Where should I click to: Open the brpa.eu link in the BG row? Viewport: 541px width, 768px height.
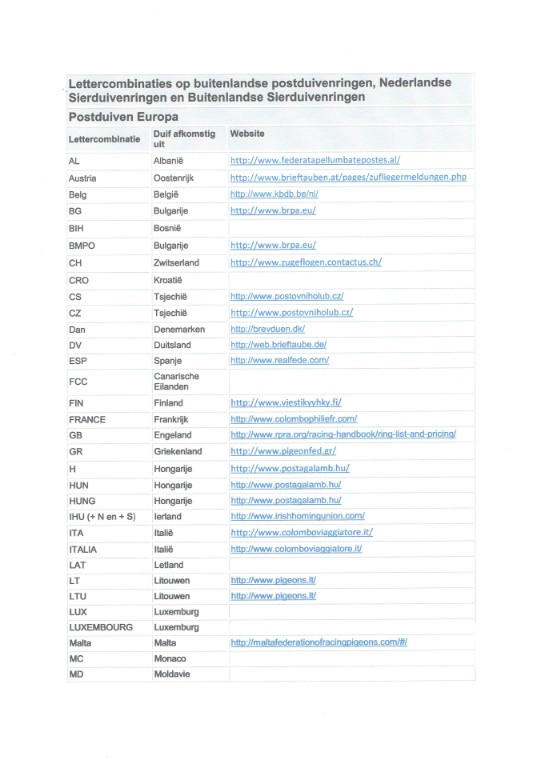click(273, 211)
